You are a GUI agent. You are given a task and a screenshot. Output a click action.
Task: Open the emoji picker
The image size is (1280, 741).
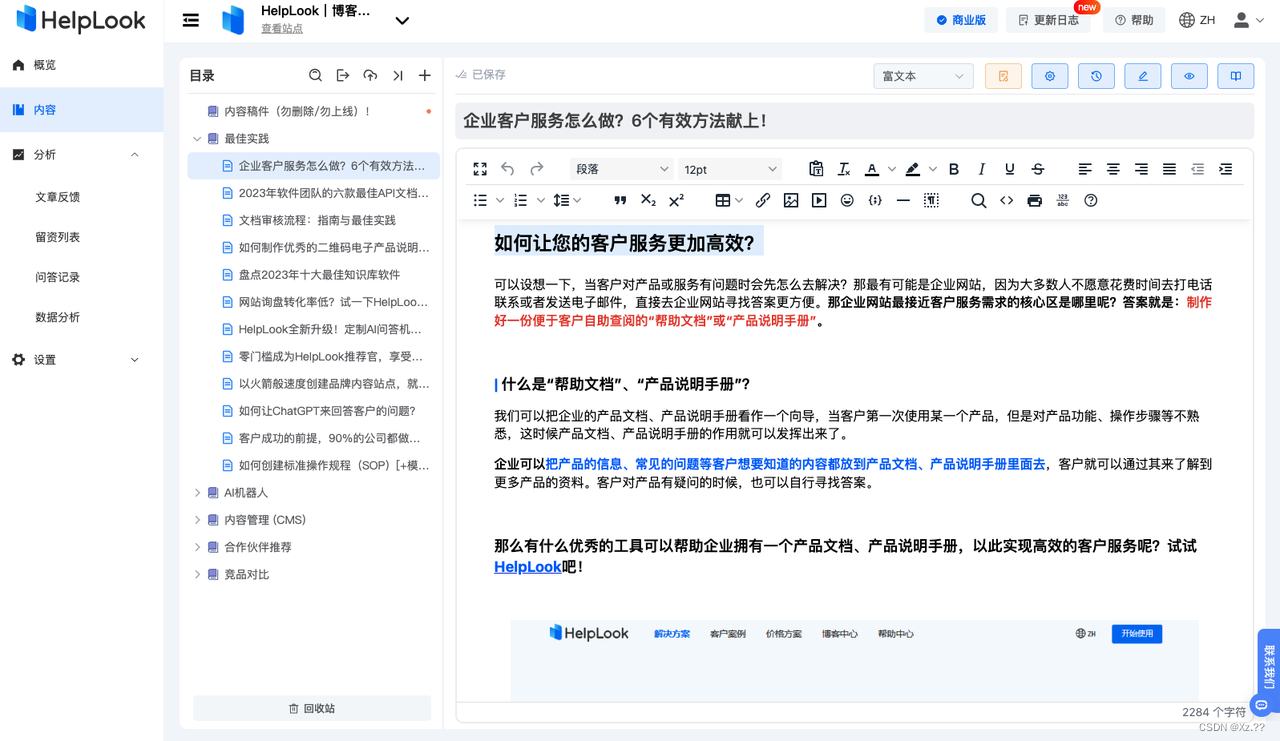pyautogui.click(x=847, y=201)
